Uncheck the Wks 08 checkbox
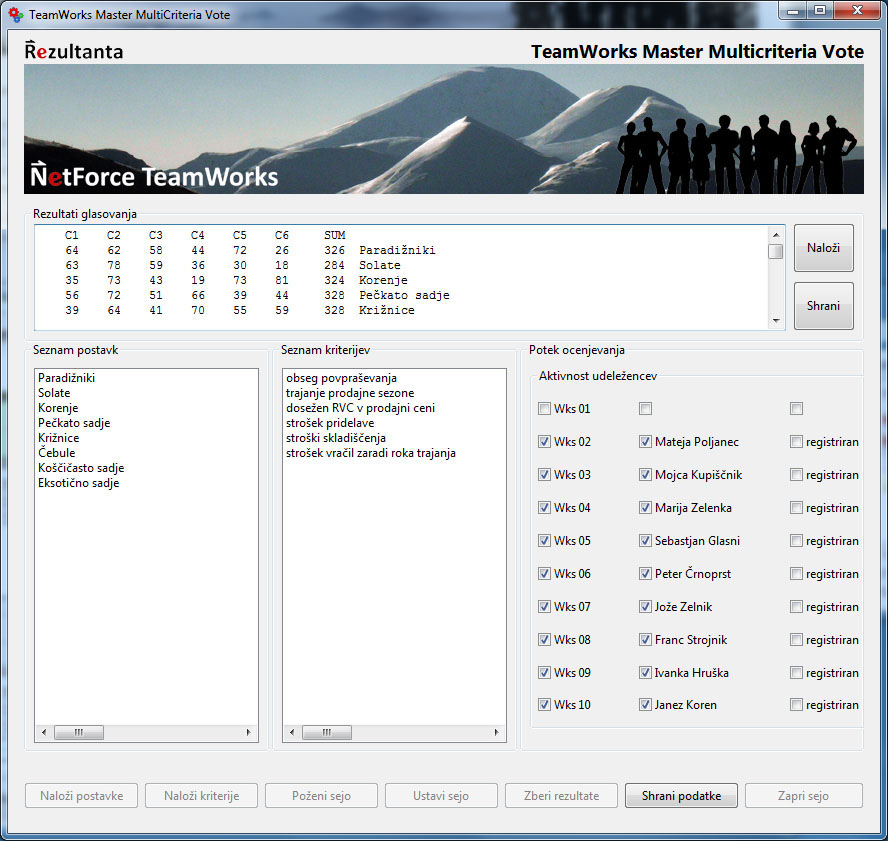Viewport: 888px width, 841px height. point(544,639)
